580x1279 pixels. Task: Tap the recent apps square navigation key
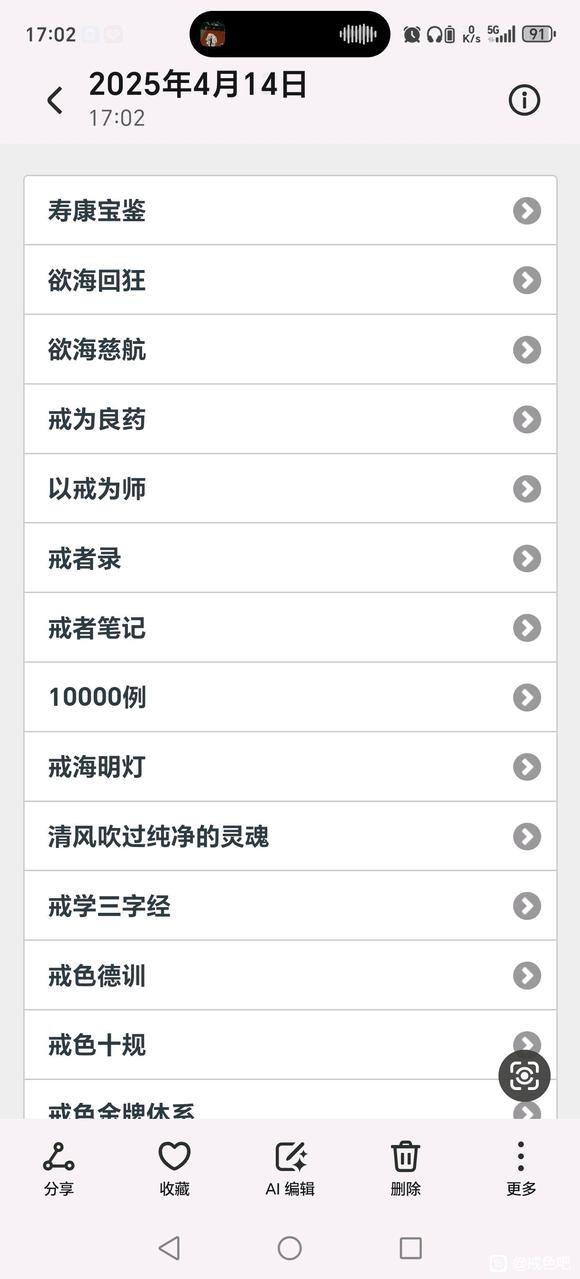click(411, 1249)
